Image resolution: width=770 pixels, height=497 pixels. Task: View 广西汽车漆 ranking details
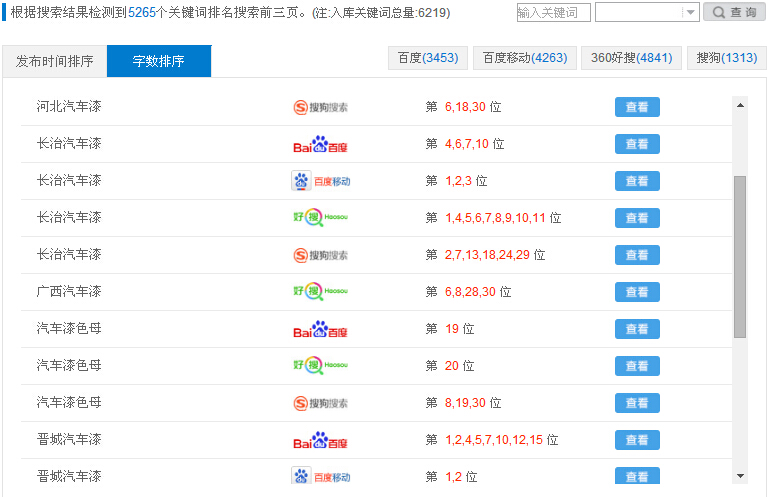(637, 292)
